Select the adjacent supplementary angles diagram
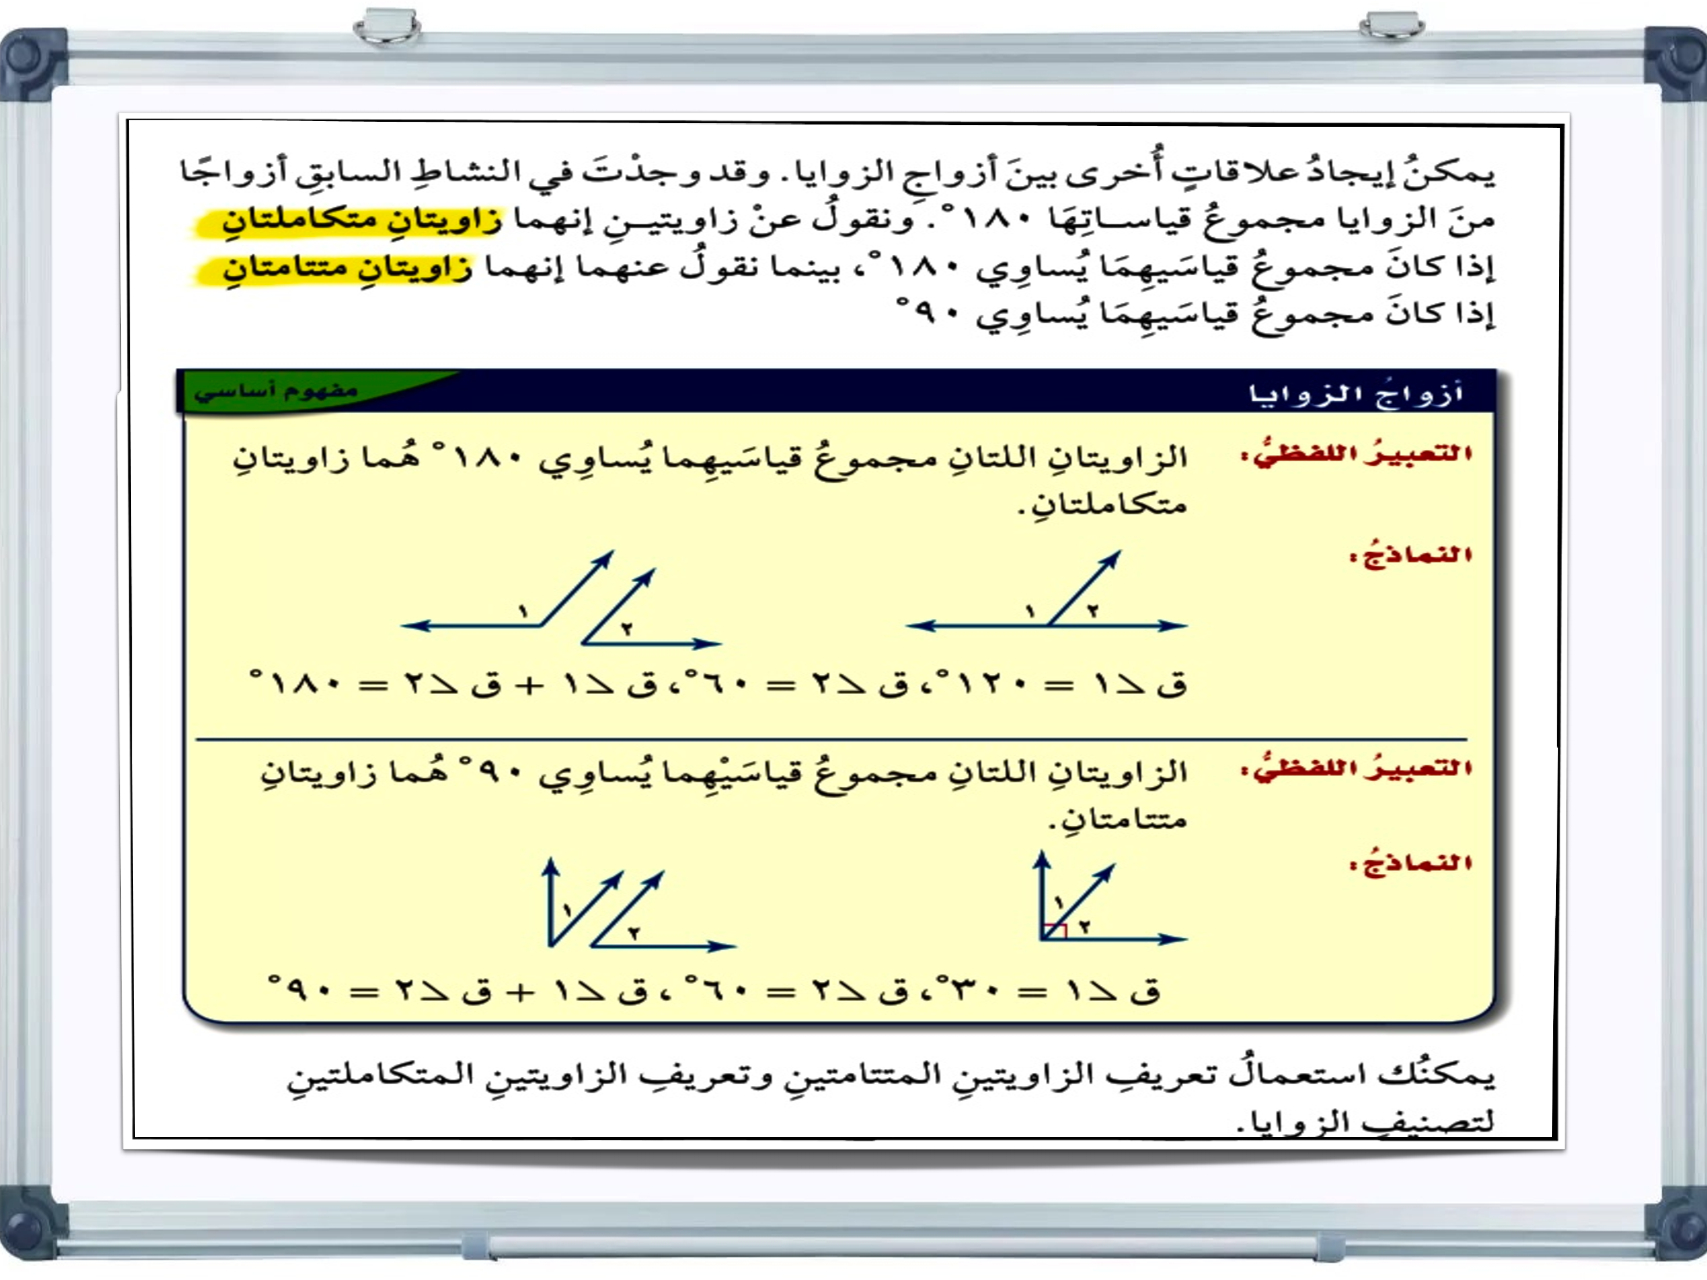Screen dimensions: 1707x1280 1046,595
